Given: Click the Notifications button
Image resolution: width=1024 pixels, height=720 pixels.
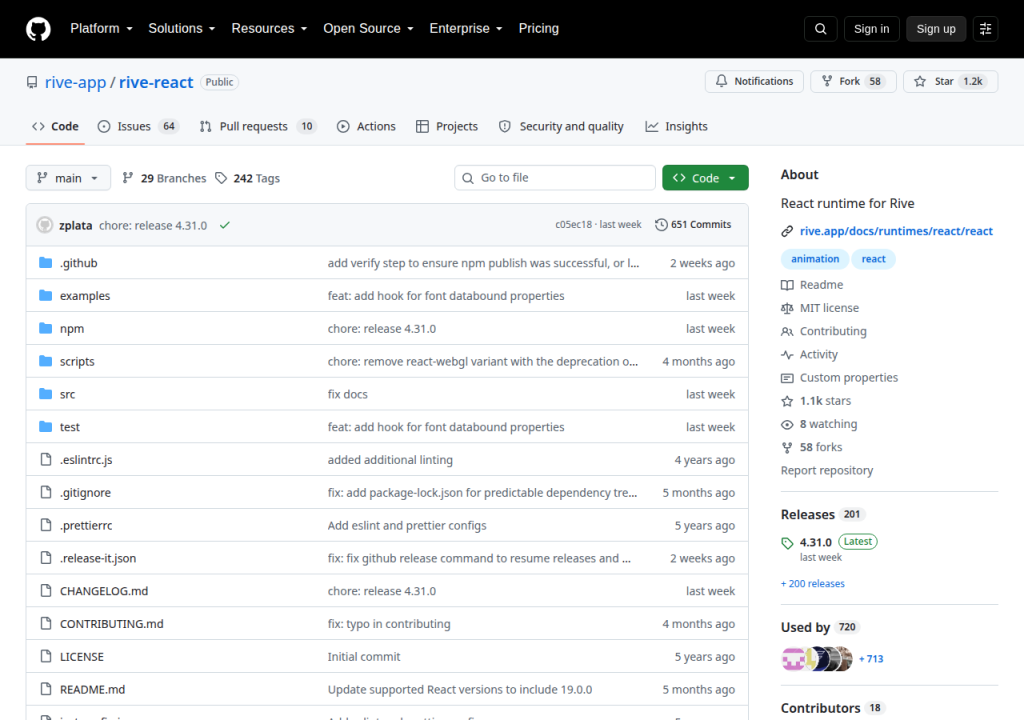Looking at the screenshot, I should pyautogui.click(x=754, y=81).
